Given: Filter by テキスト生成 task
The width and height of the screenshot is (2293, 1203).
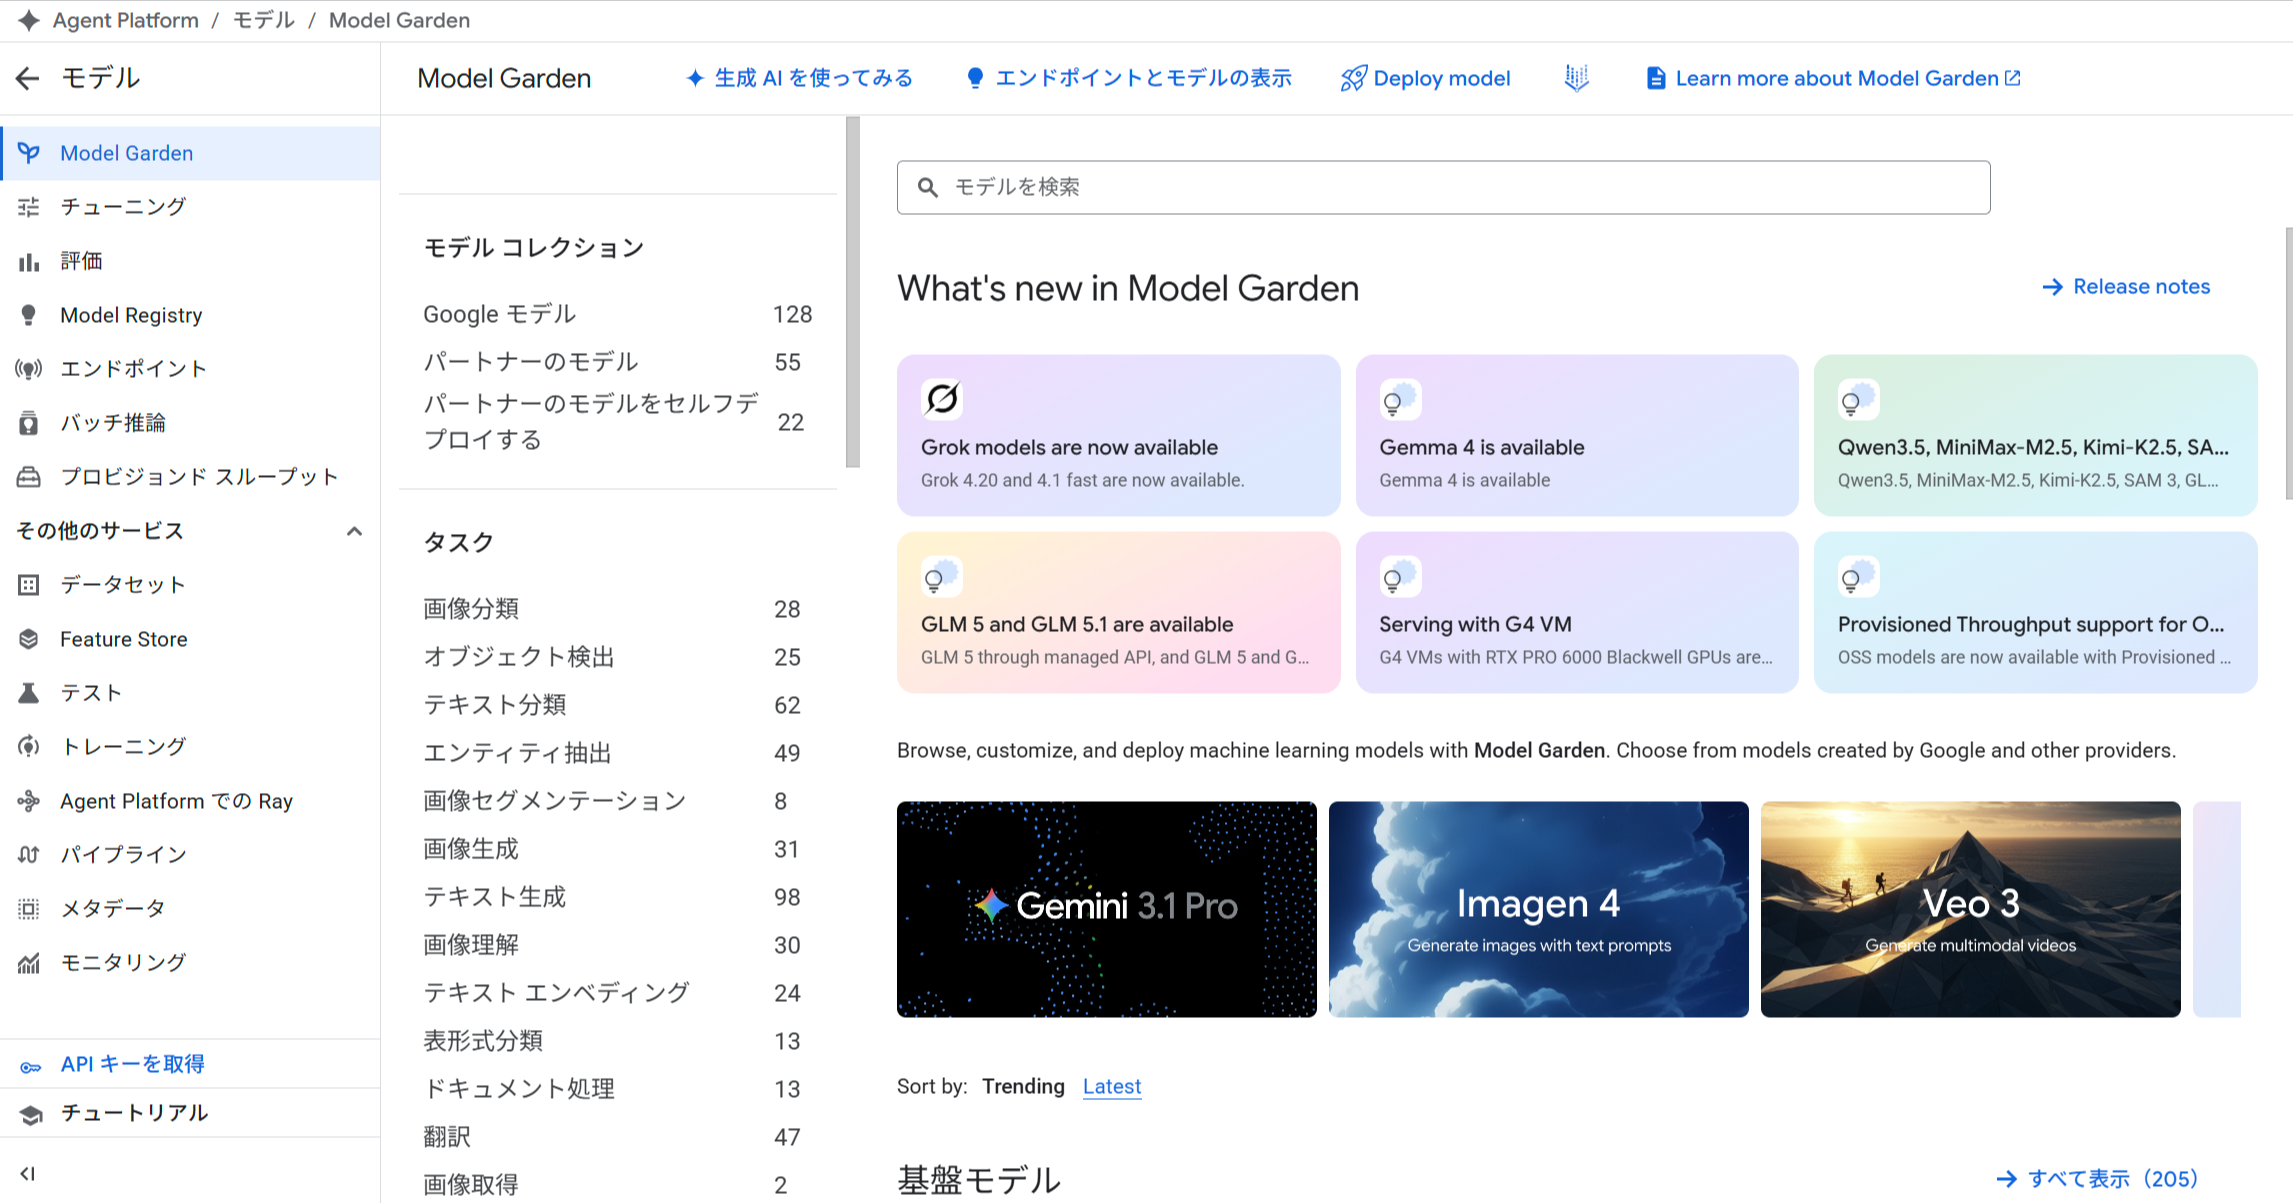Looking at the screenshot, I should [494, 897].
